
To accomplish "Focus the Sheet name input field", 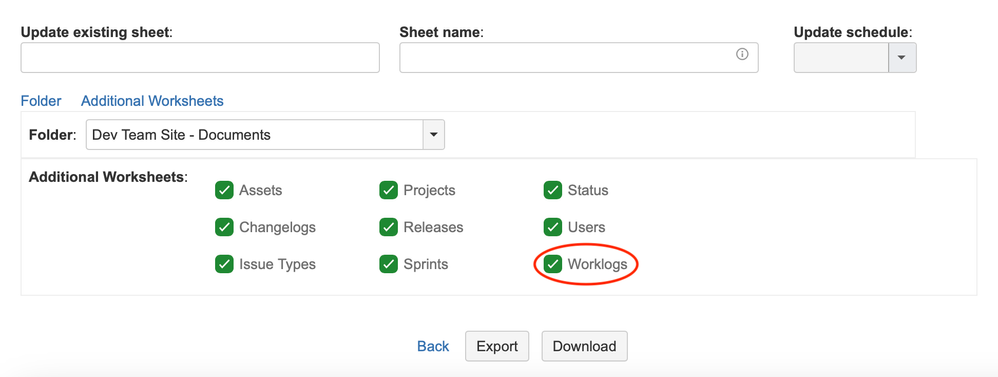I will [579, 58].
